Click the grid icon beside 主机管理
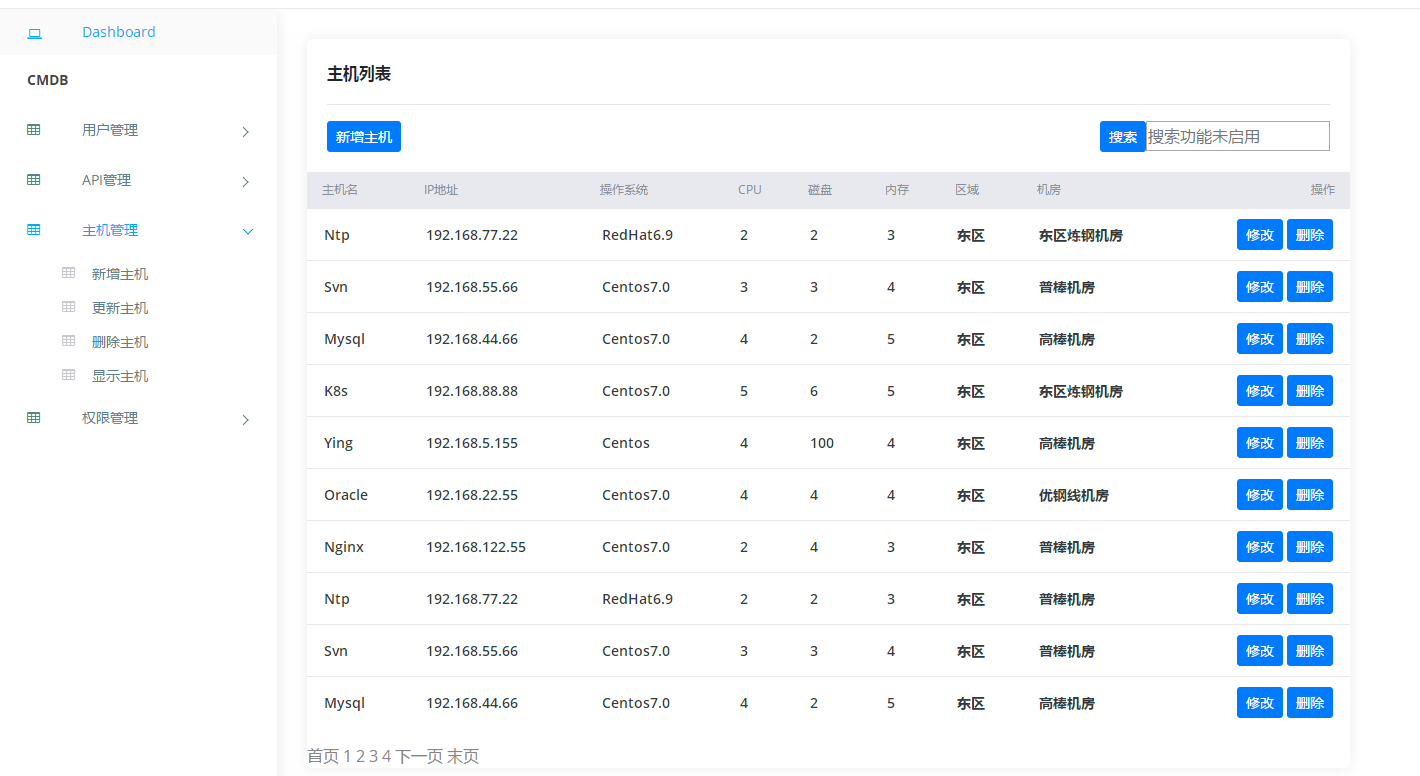 [34, 230]
